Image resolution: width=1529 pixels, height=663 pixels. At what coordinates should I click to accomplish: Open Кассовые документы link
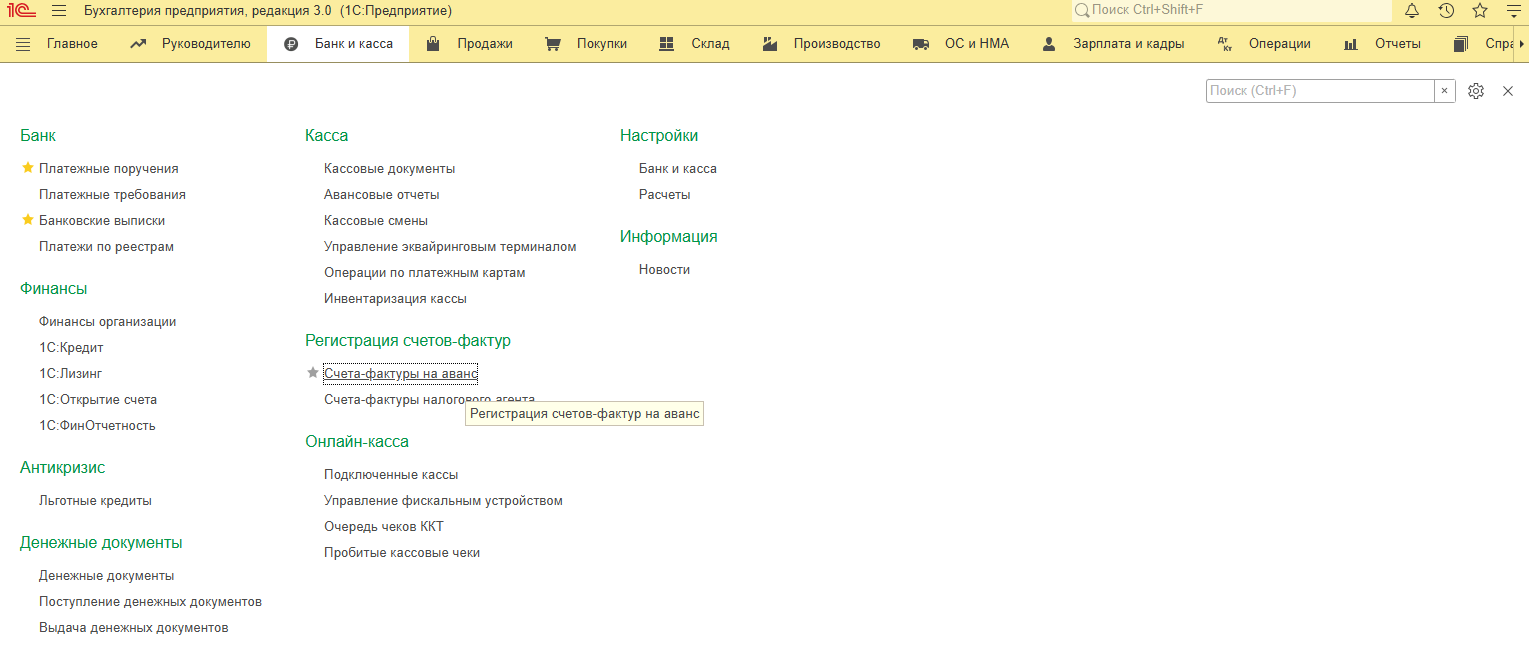tap(389, 169)
